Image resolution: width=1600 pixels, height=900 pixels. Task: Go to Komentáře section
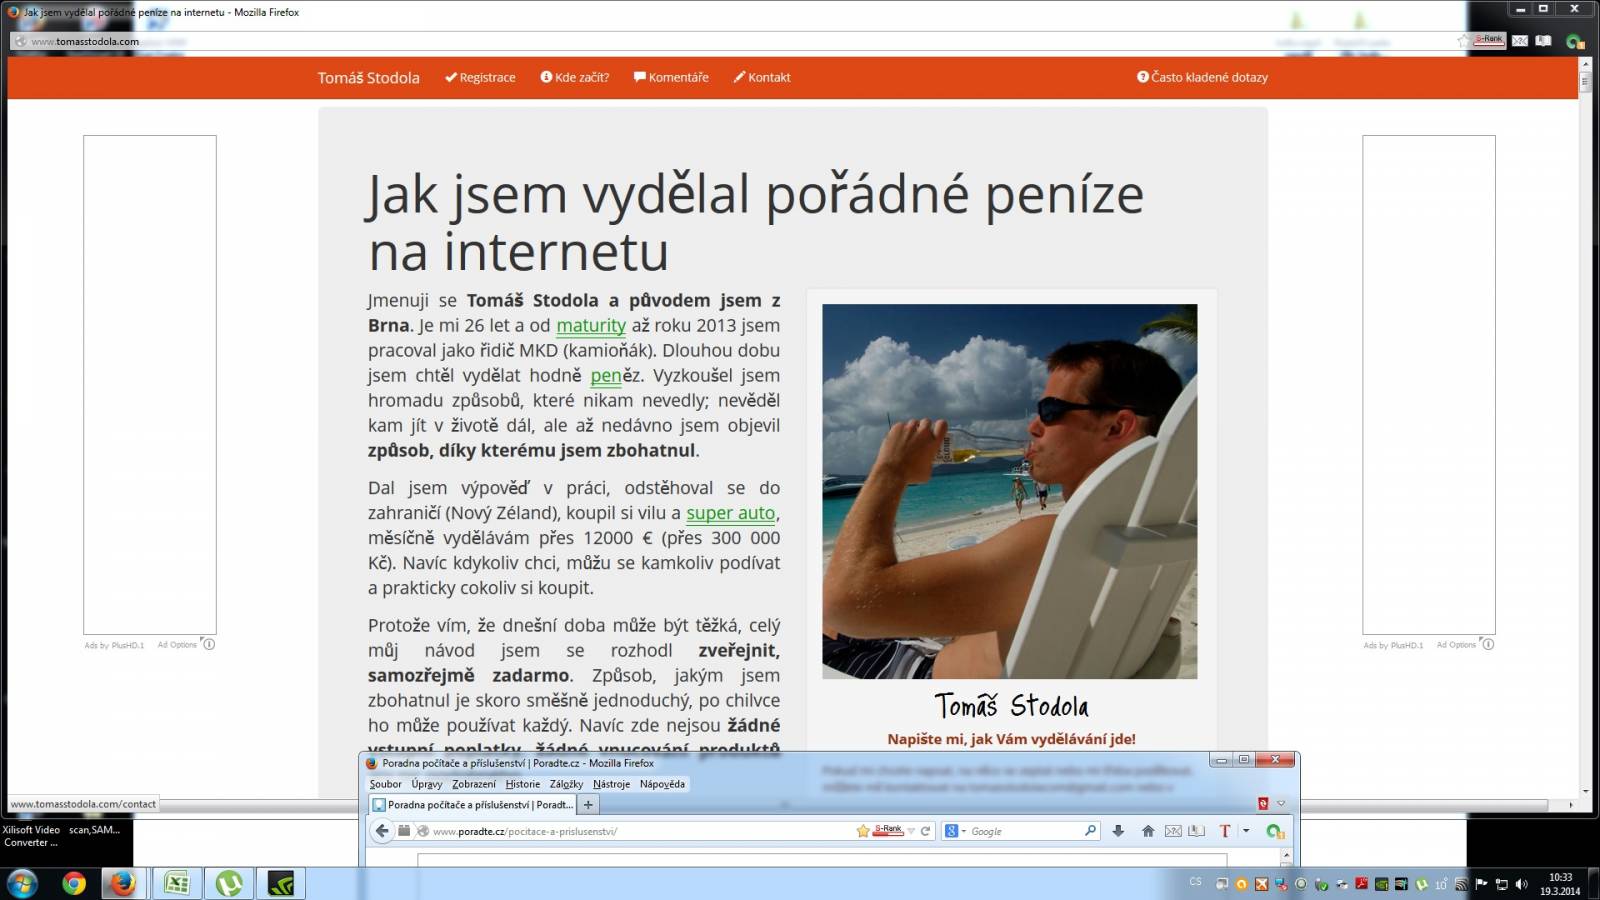coord(679,78)
